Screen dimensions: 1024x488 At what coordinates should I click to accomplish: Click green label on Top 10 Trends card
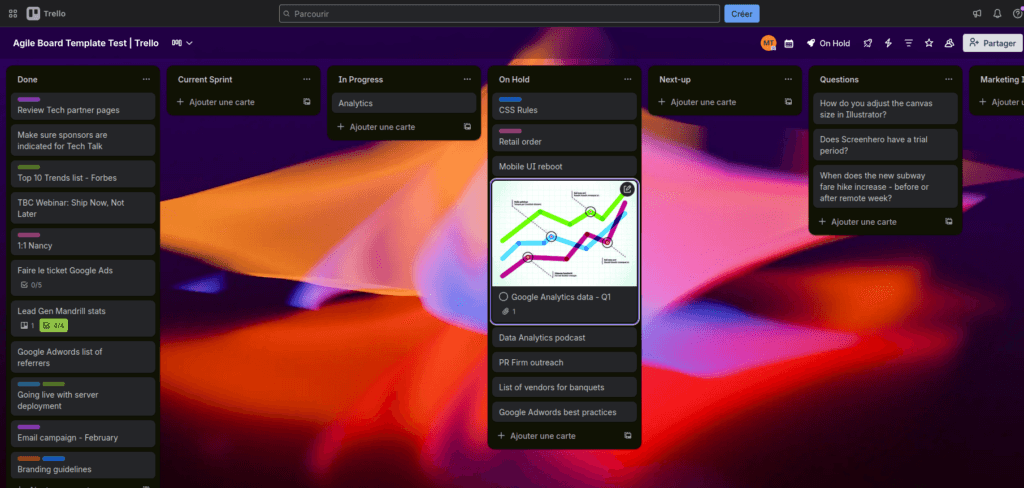pos(29,167)
